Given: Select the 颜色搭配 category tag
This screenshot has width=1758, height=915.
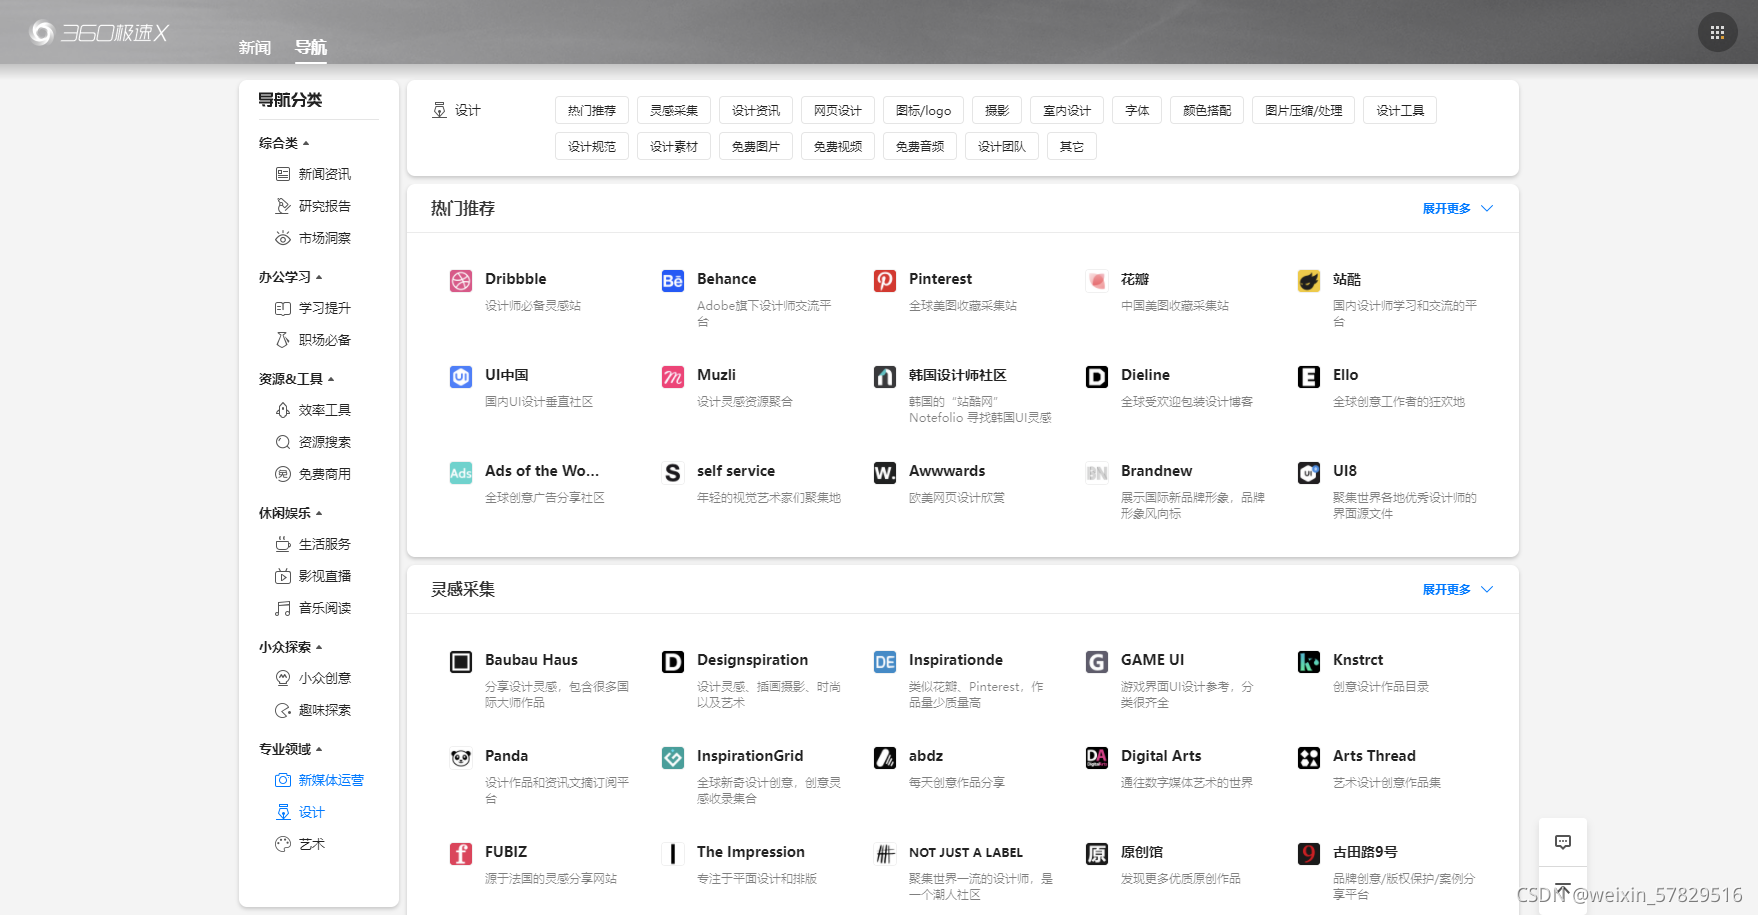Looking at the screenshot, I should pos(1207,111).
